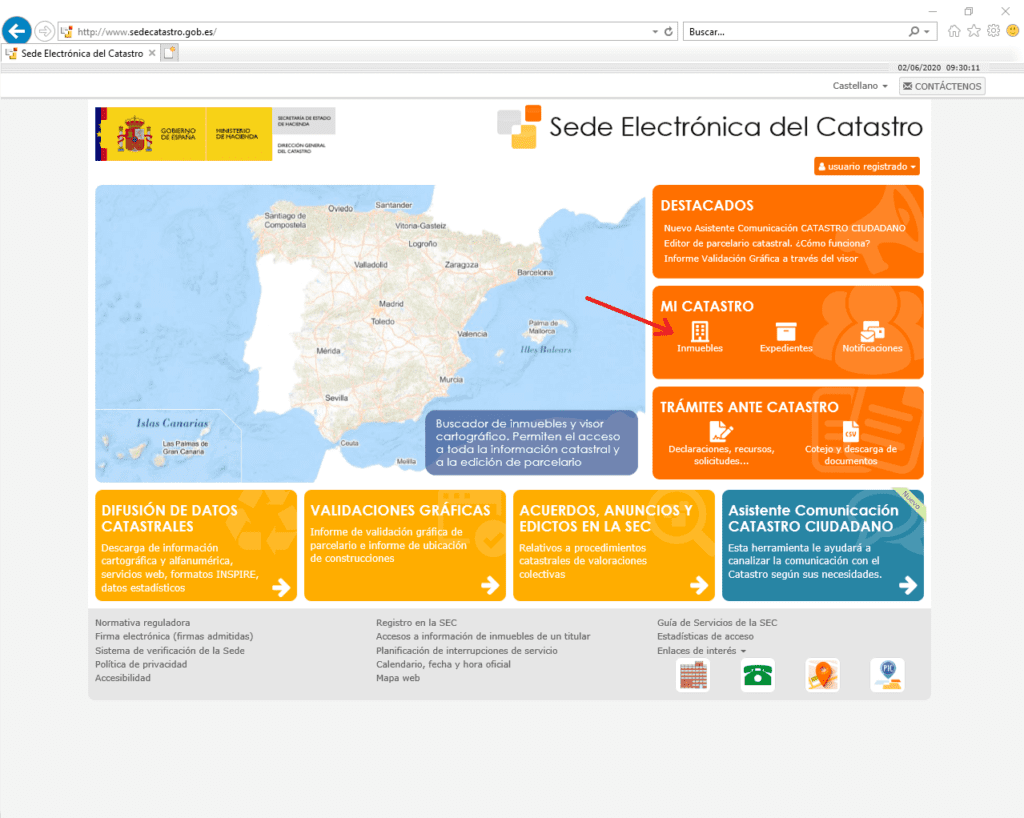Click Madrid on the Spain map
Image resolution: width=1024 pixels, height=818 pixels.
[391, 304]
